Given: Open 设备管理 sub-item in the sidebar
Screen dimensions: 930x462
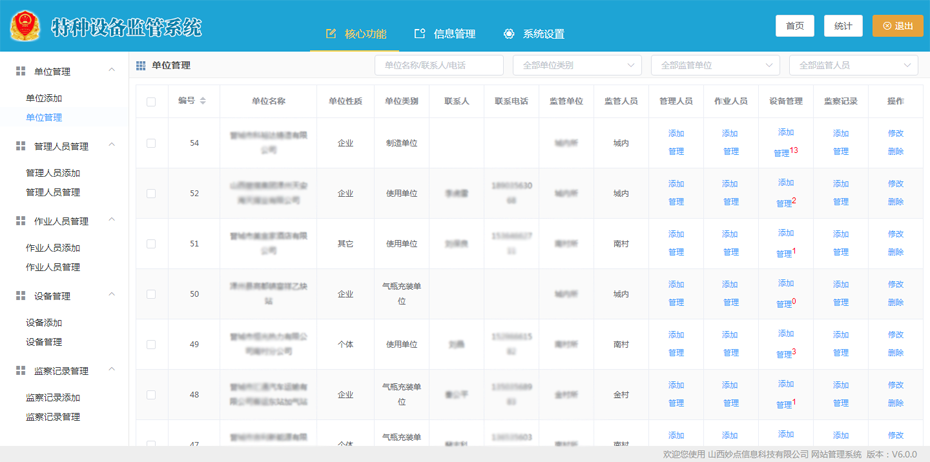Looking at the screenshot, I should click(44, 342).
